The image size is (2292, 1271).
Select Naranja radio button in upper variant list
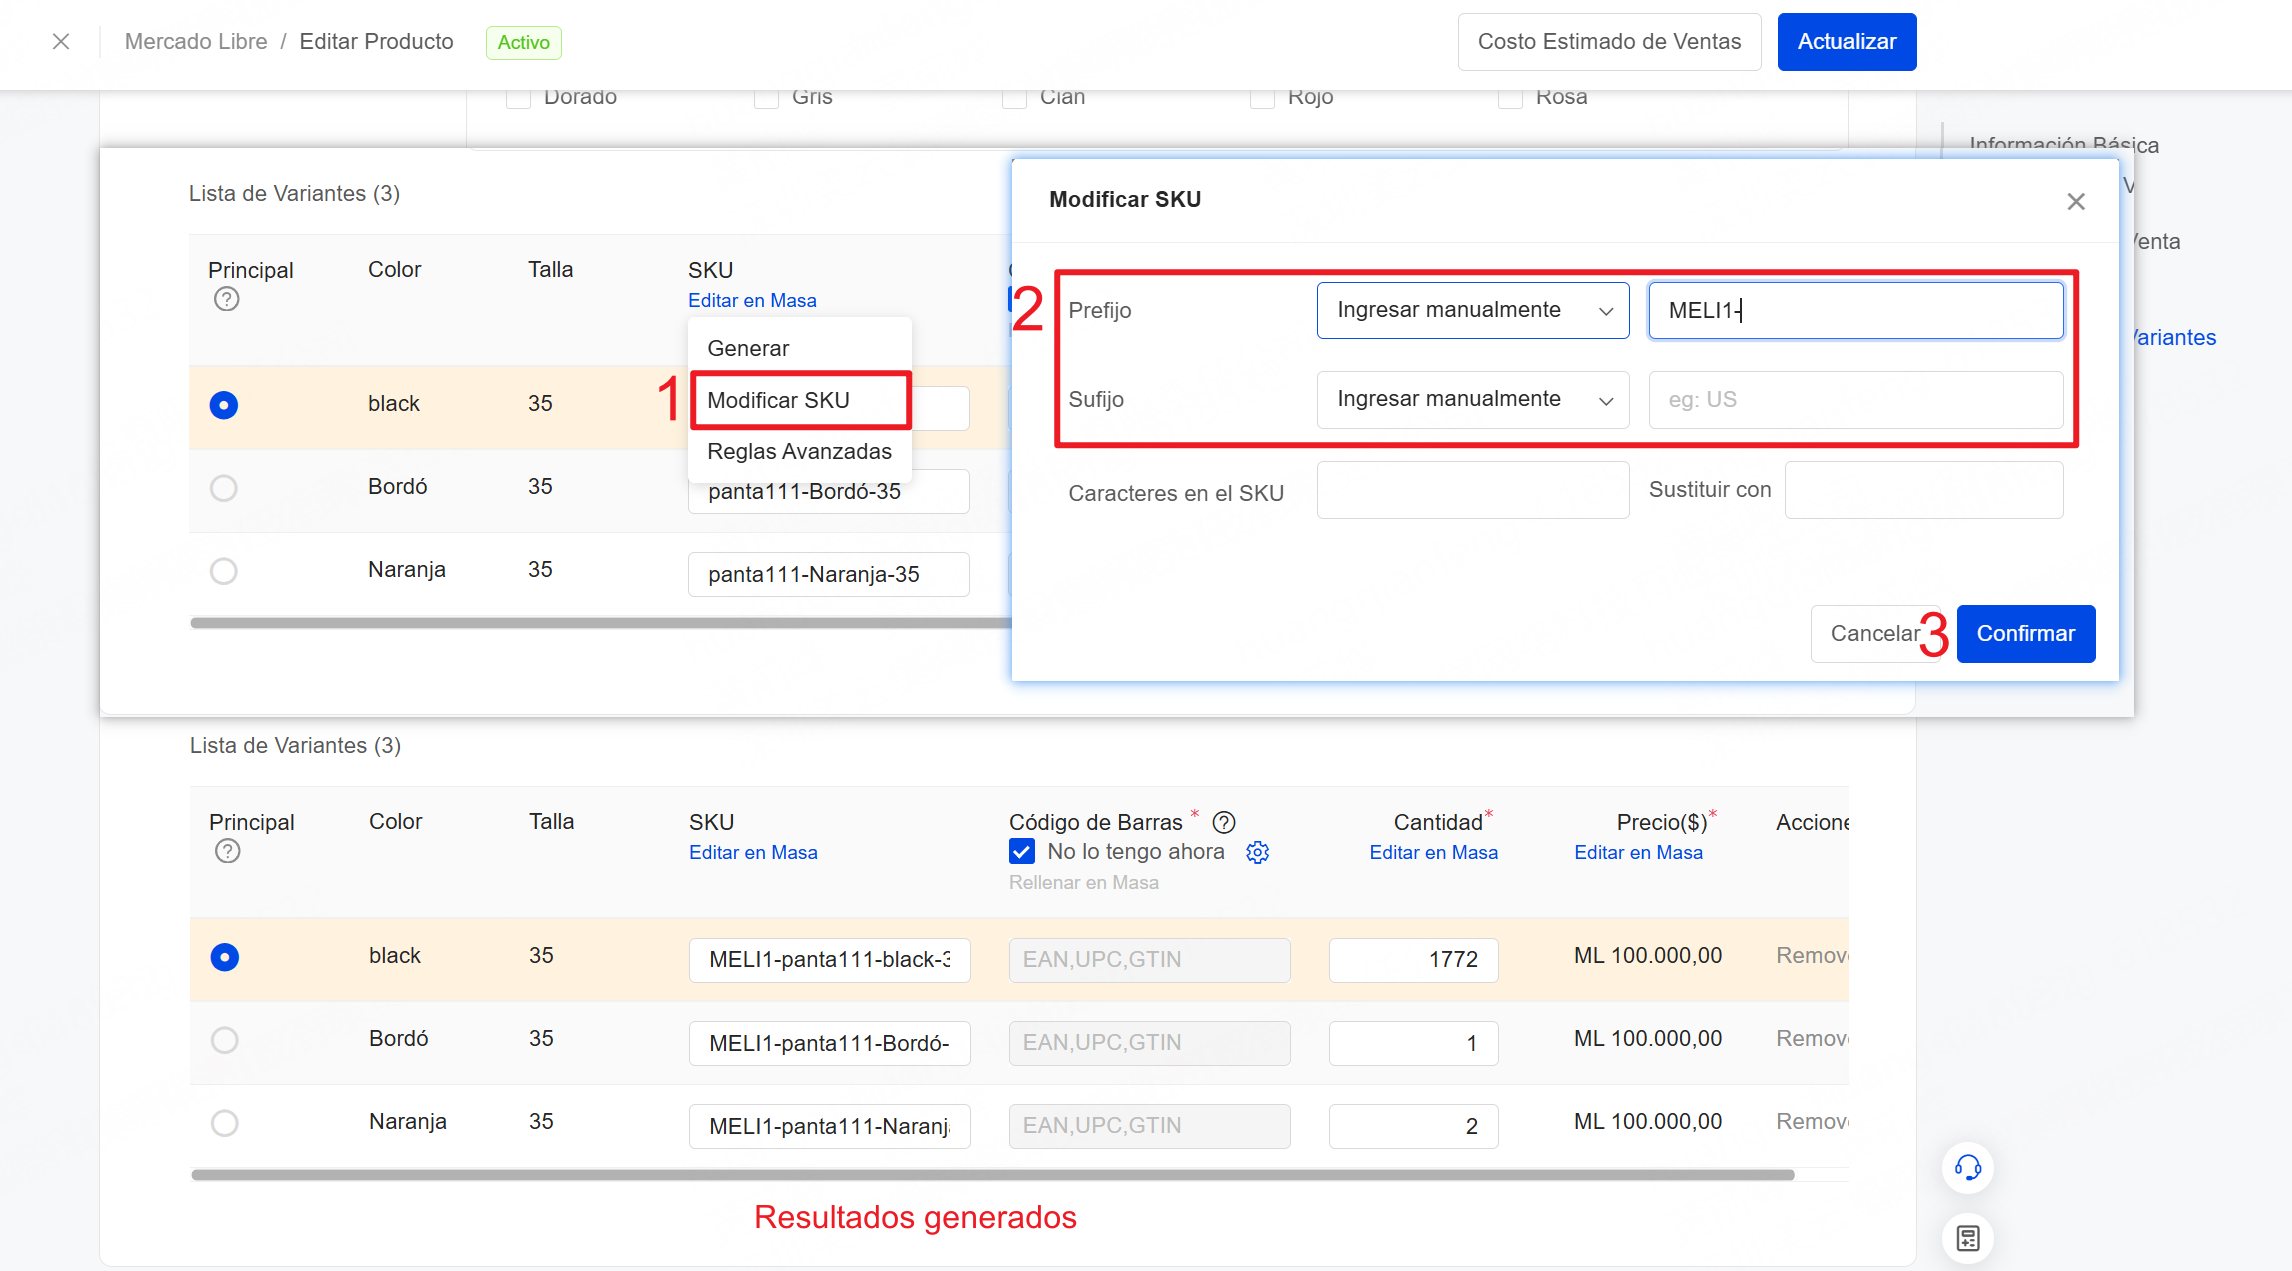tap(224, 571)
